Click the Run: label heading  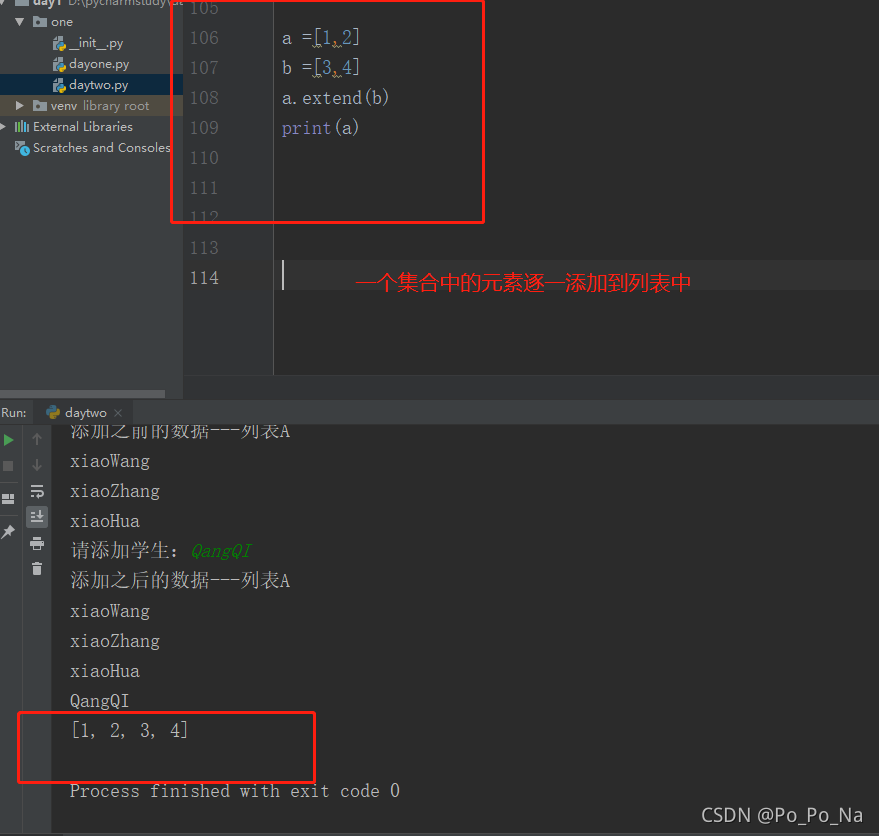(14, 411)
